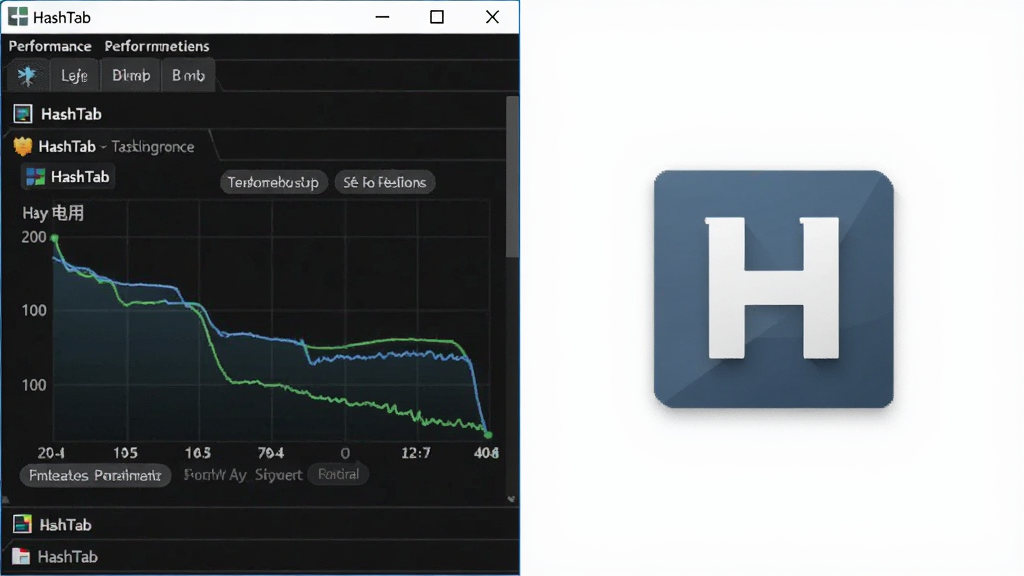1024x576 pixels.
Task: Switch to the Dimb tab
Action: pyautogui.click(x=131, y=76)
